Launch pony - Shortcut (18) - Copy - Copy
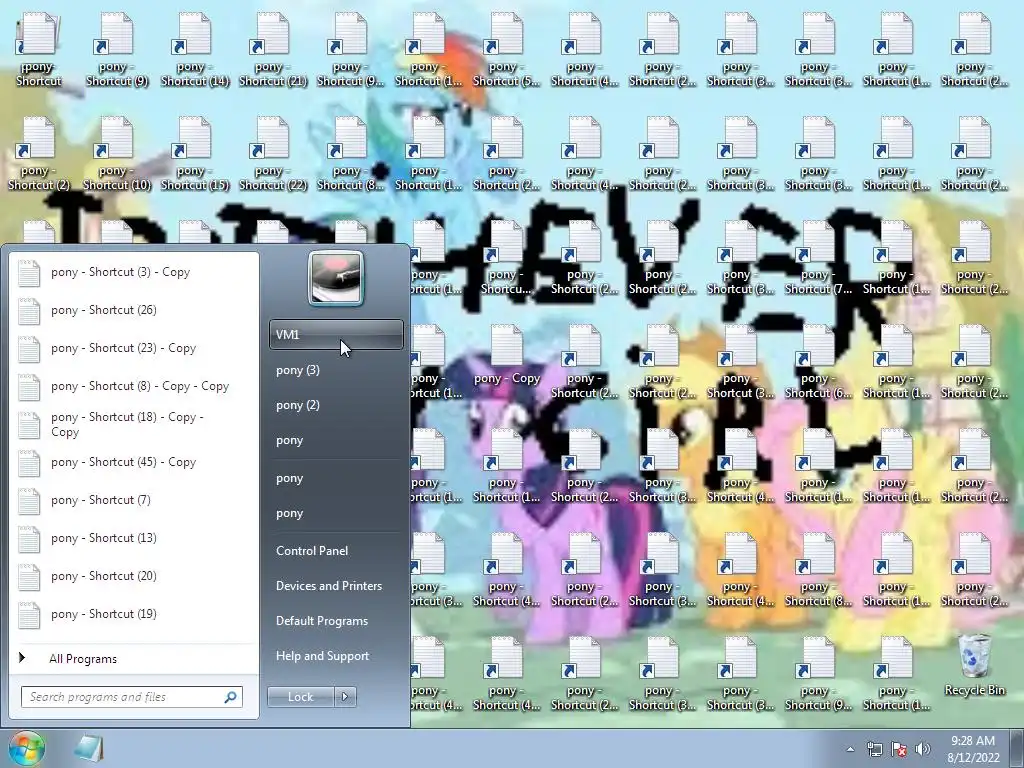The height and width of the screenshot is (768, 1024). [134, 424]
